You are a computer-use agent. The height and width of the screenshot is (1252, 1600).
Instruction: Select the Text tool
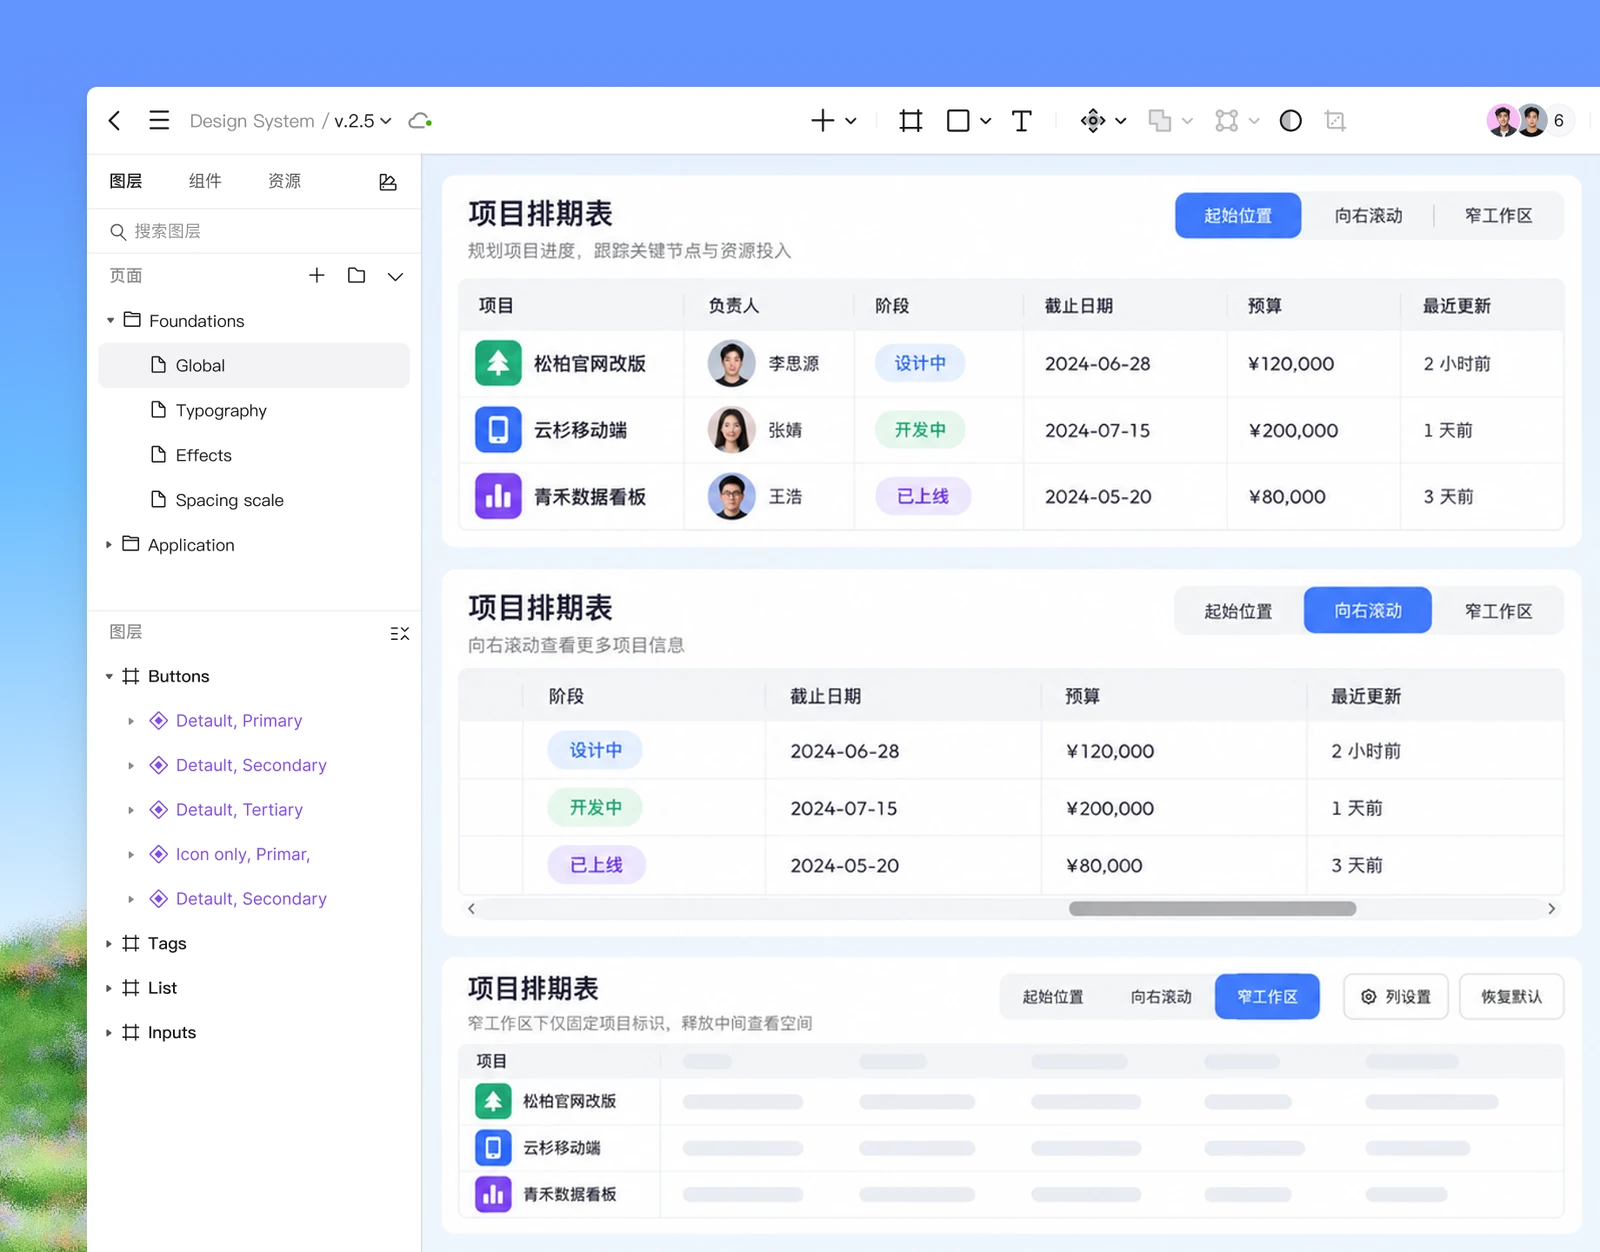(x=1021, y=121)
